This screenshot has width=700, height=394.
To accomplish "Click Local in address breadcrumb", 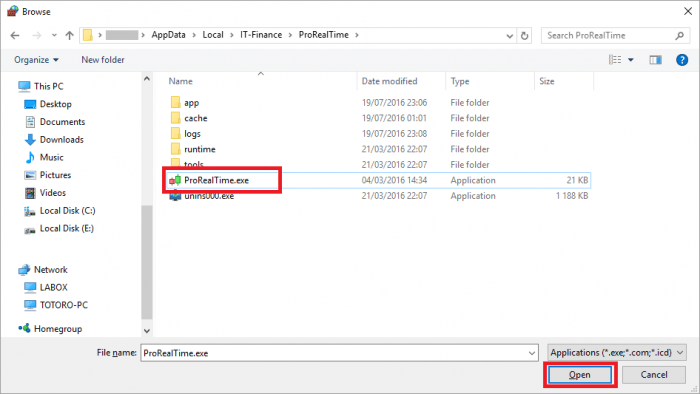I will pyautogui.click(x=213, y=35).
